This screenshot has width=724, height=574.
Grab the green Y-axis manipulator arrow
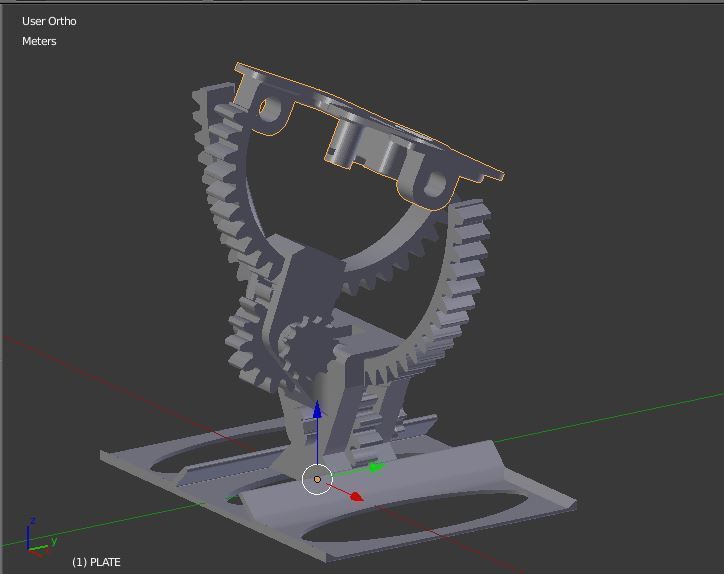376,467
